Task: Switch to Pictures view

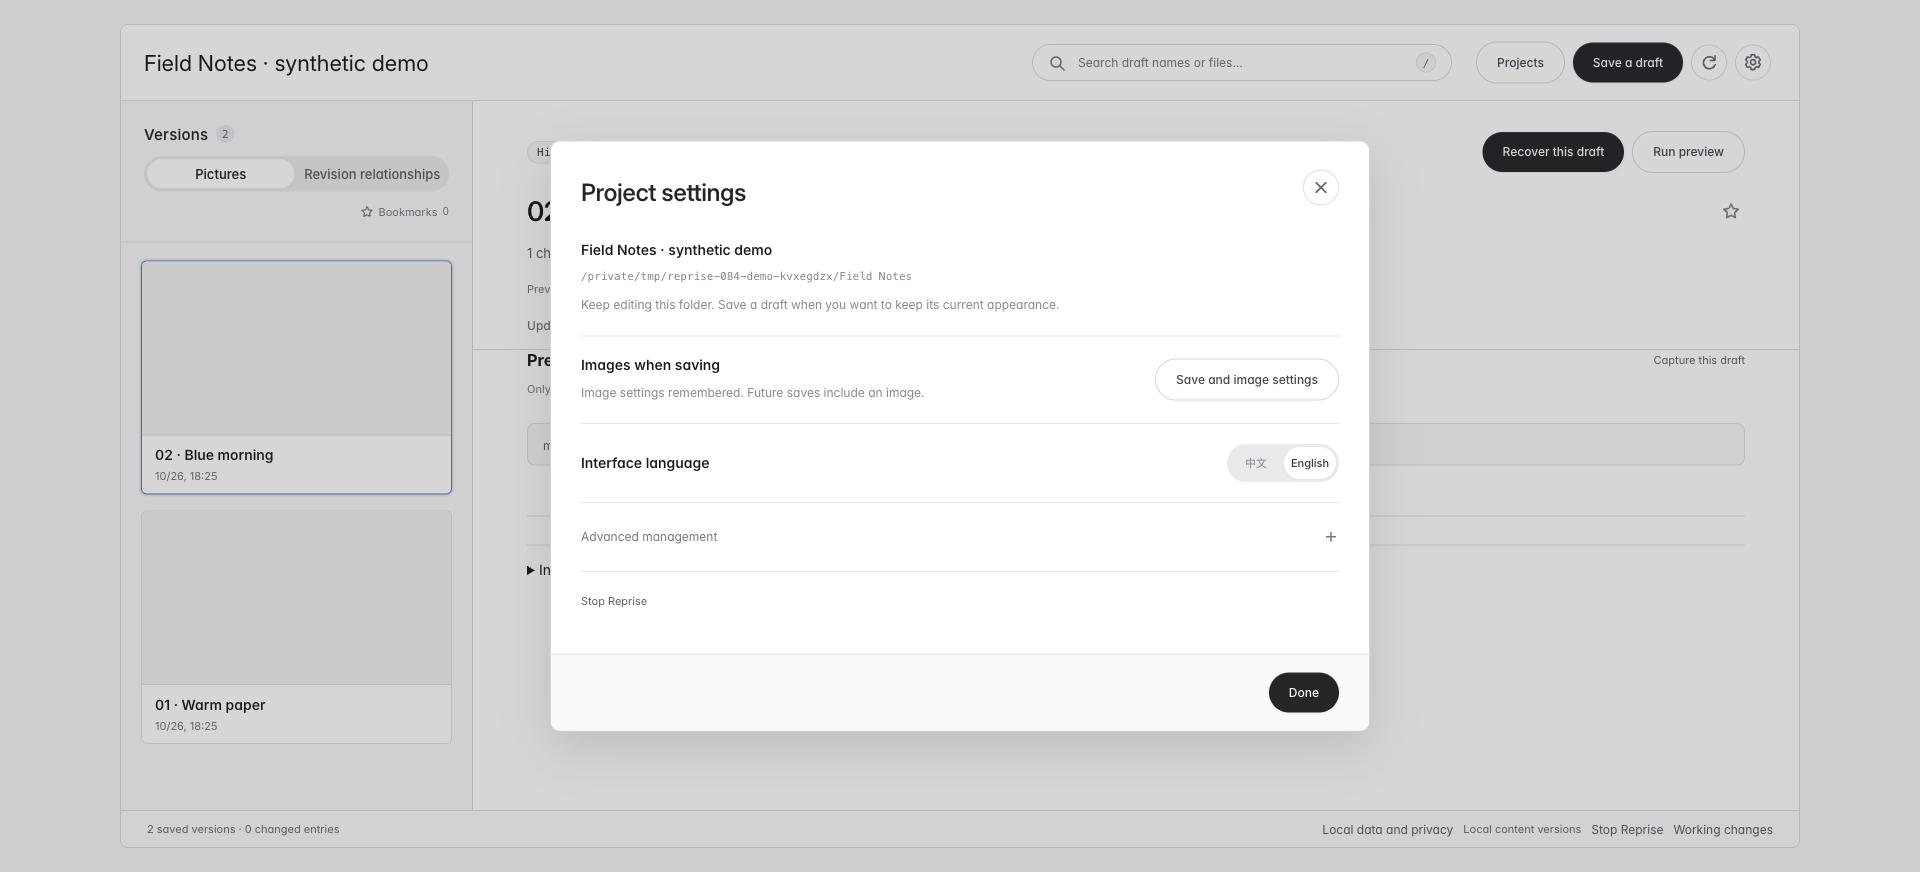Action: (x=220, y=174)
